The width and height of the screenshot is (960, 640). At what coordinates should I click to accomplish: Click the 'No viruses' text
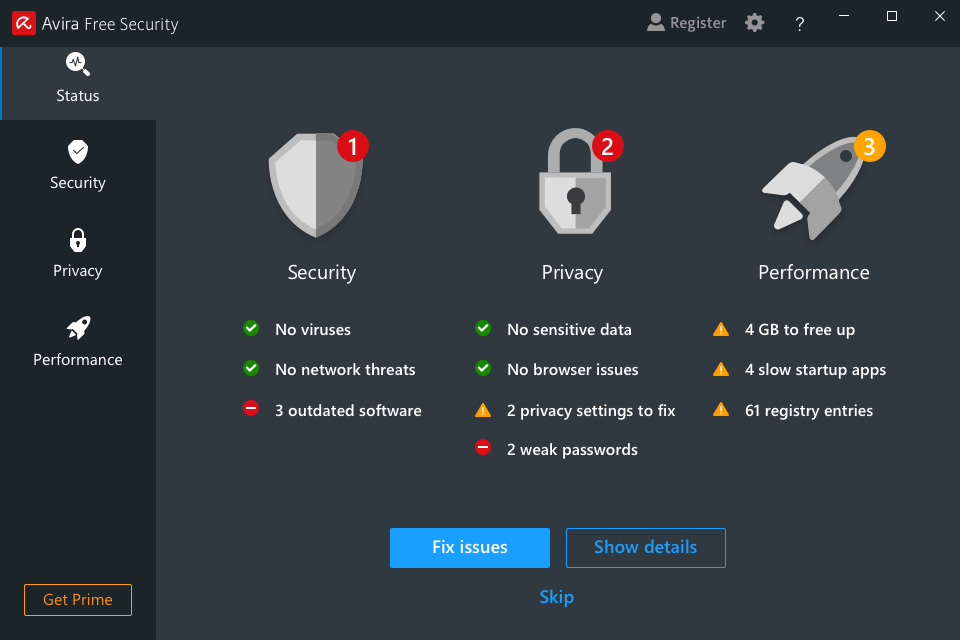point(313,329)
